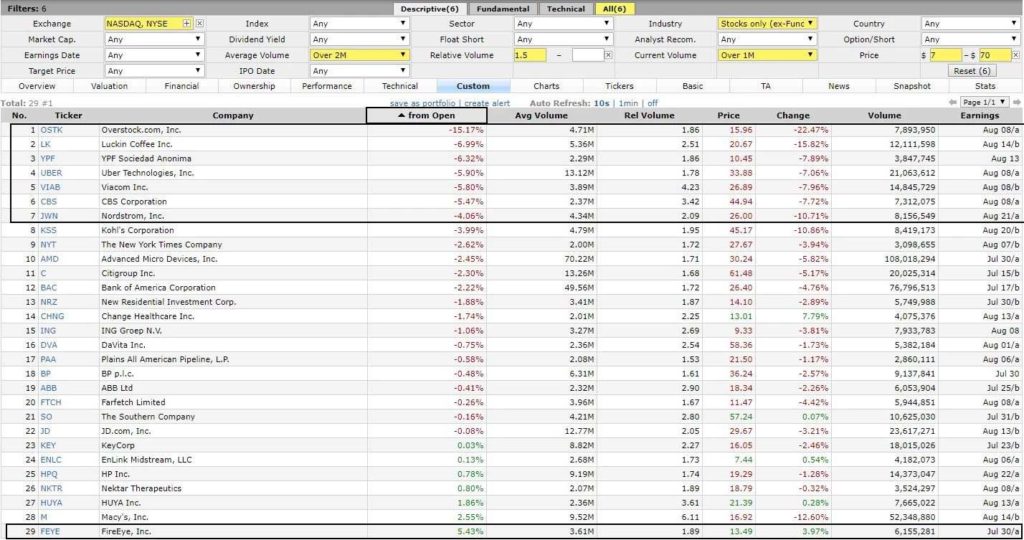Open the Float Short dropdown
Screen dimensions: 1024x540
tap(564, 39)
